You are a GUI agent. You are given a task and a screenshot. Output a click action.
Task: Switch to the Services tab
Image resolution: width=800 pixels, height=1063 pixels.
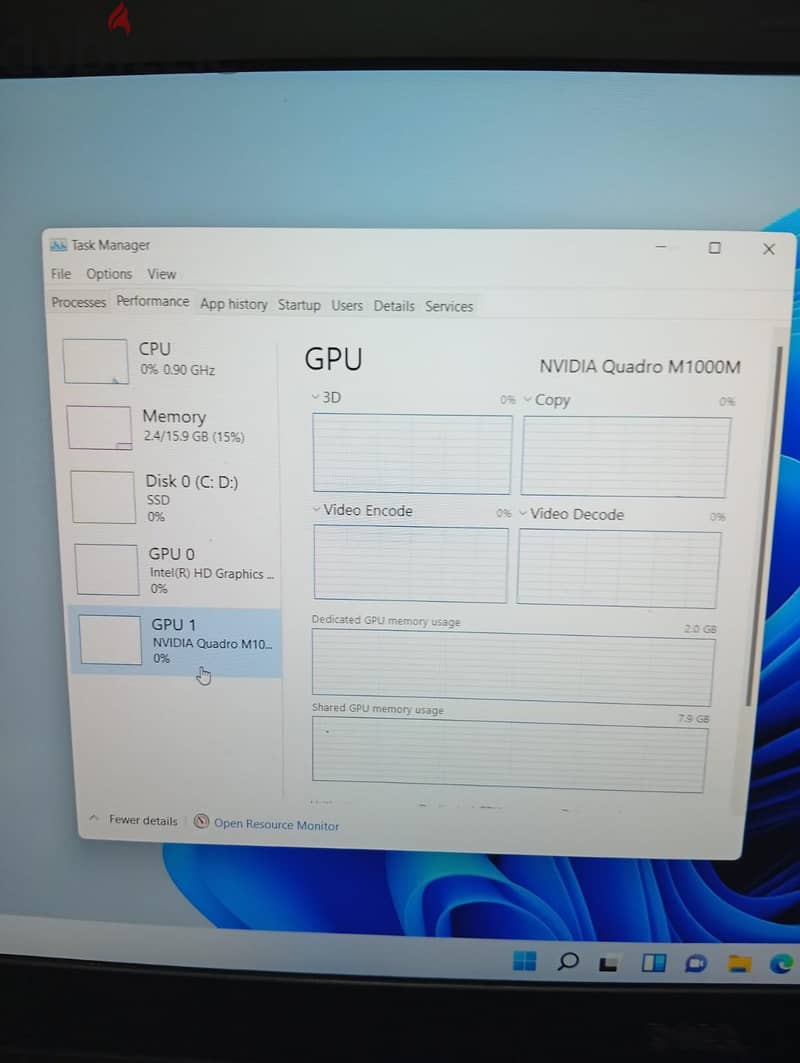click(x=449, y=306)
